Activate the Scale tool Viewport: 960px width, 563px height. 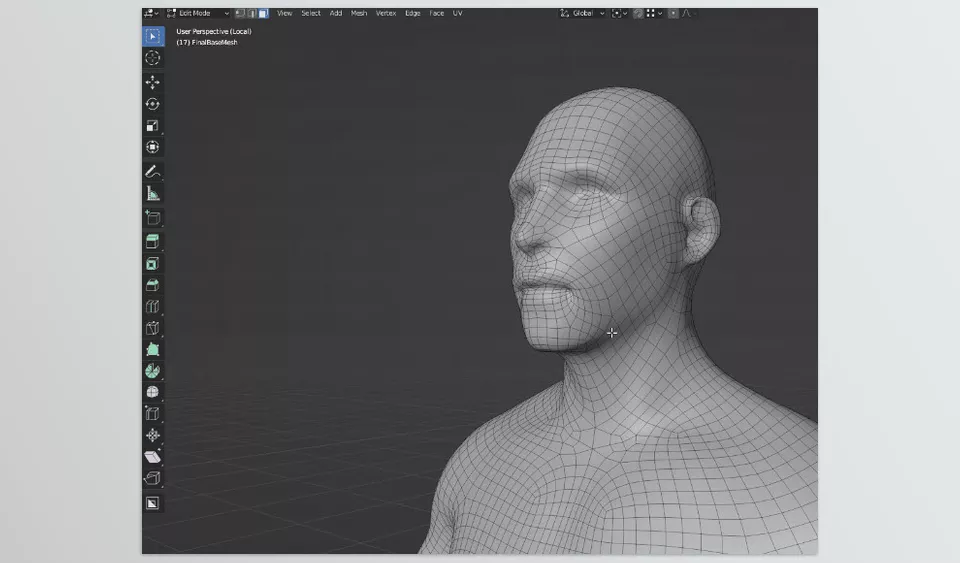(153, 125)
